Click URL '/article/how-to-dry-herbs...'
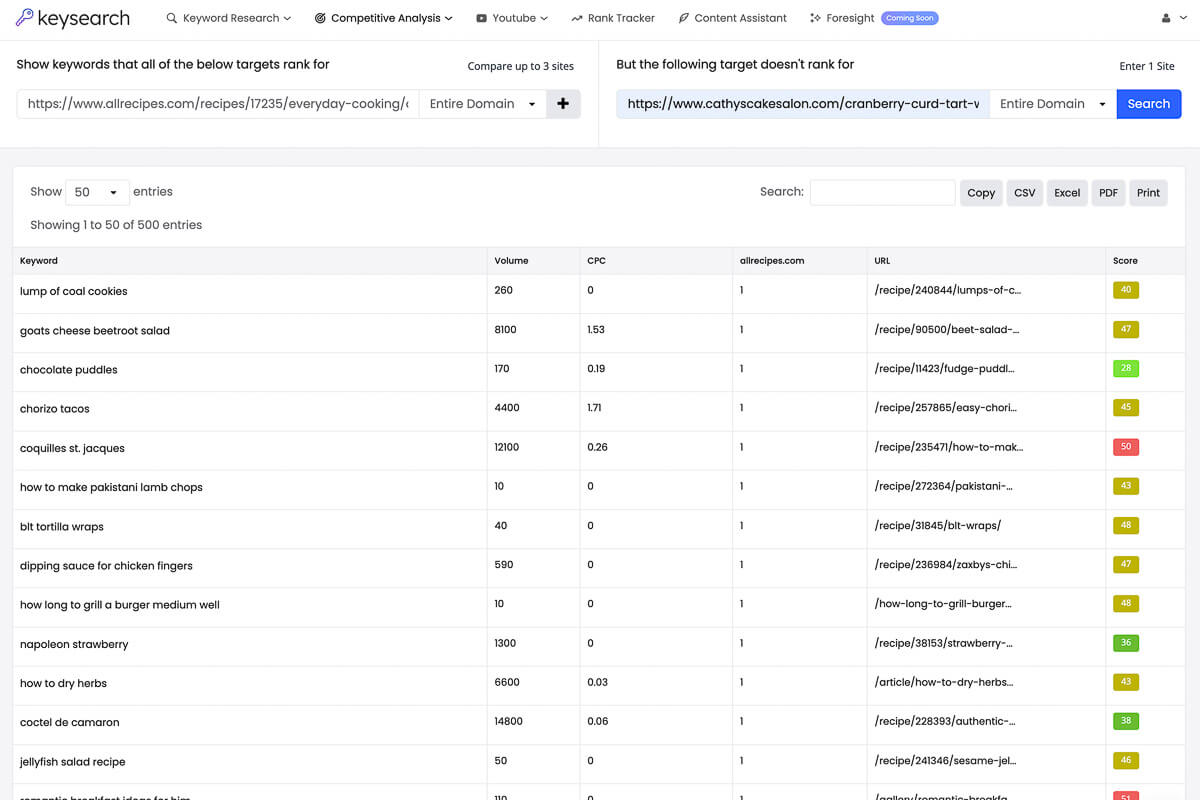The image size is (1200, 800). [945, 682]
